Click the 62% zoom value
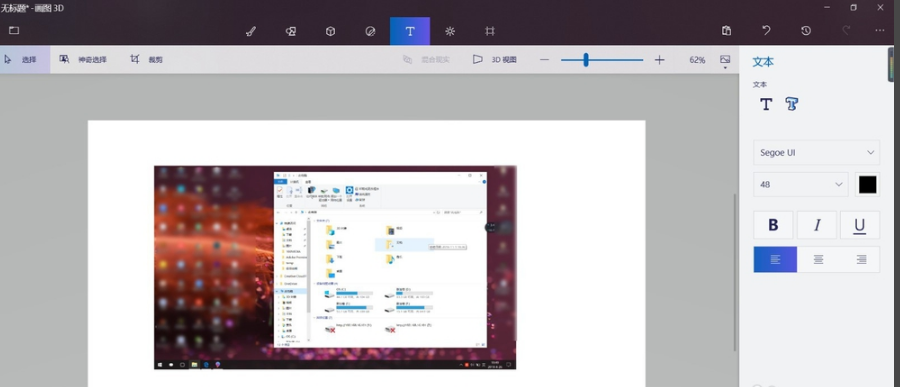900x387 pixels. tap(697, 60)
